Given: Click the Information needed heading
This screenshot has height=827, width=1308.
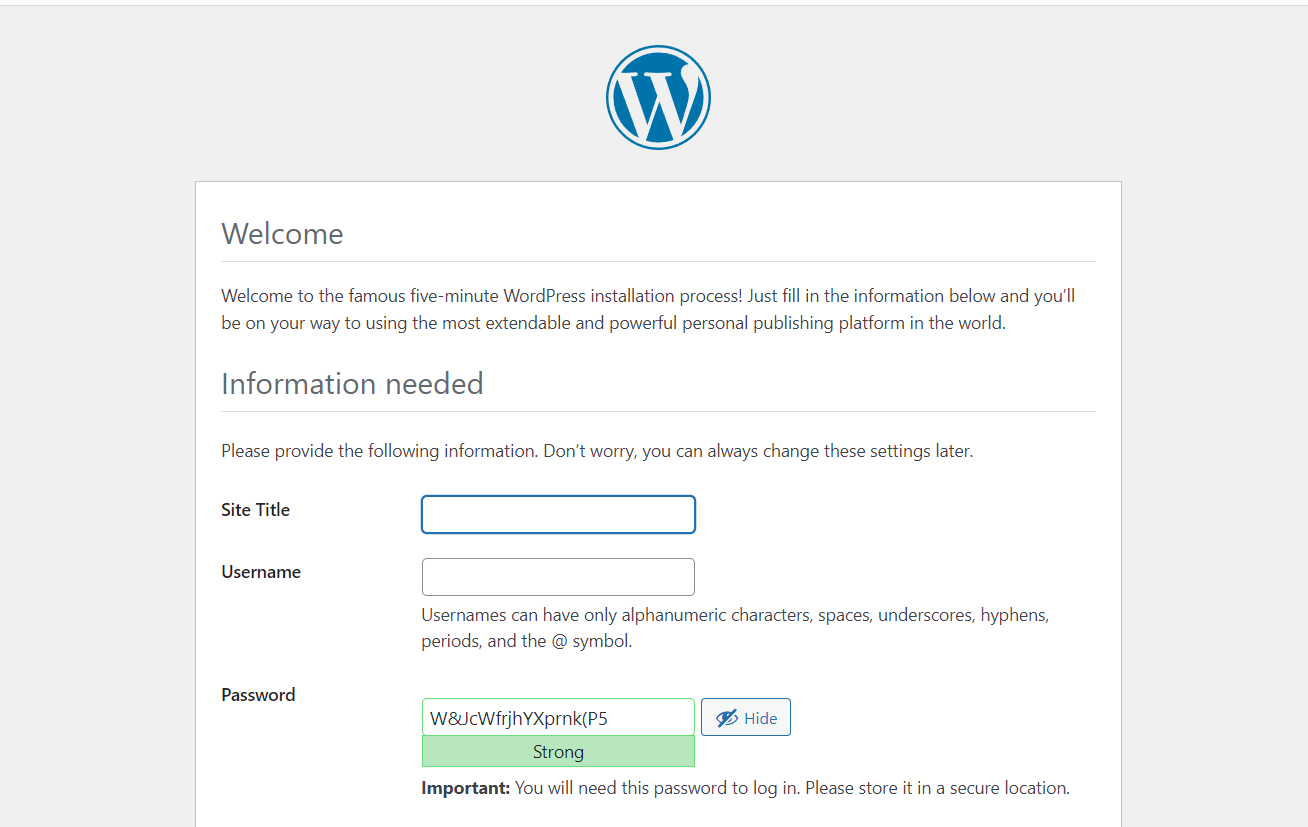Looking at the screenshot, I should [x=352, y=384].
